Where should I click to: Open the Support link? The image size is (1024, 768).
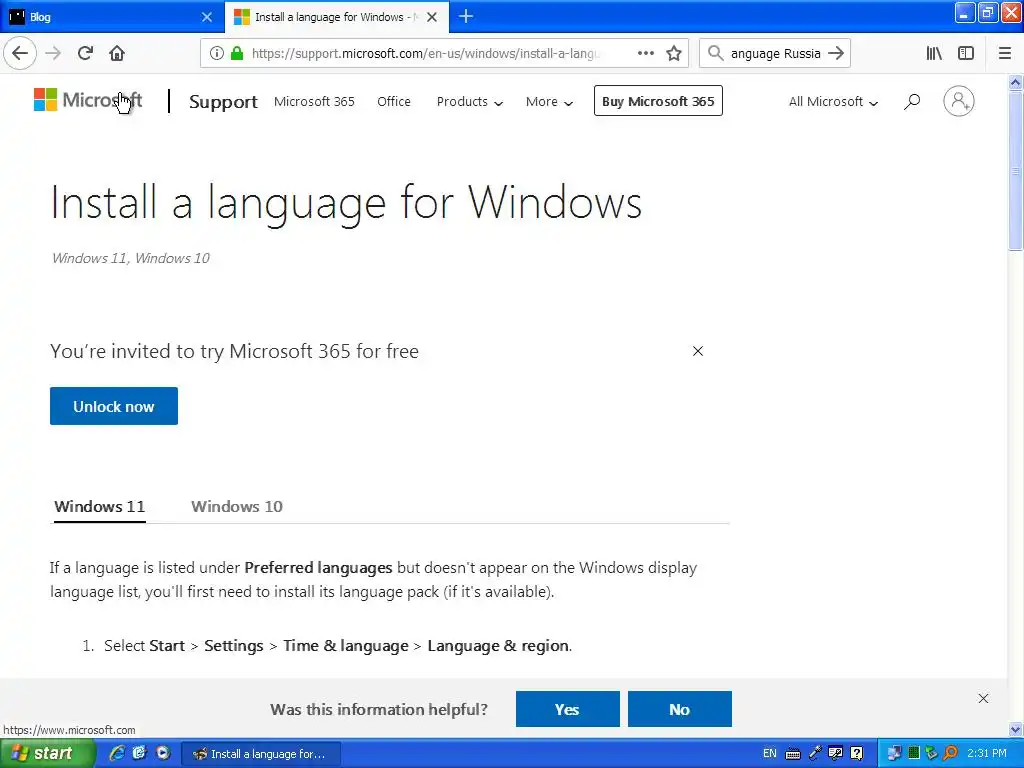(x=223, y=102)
